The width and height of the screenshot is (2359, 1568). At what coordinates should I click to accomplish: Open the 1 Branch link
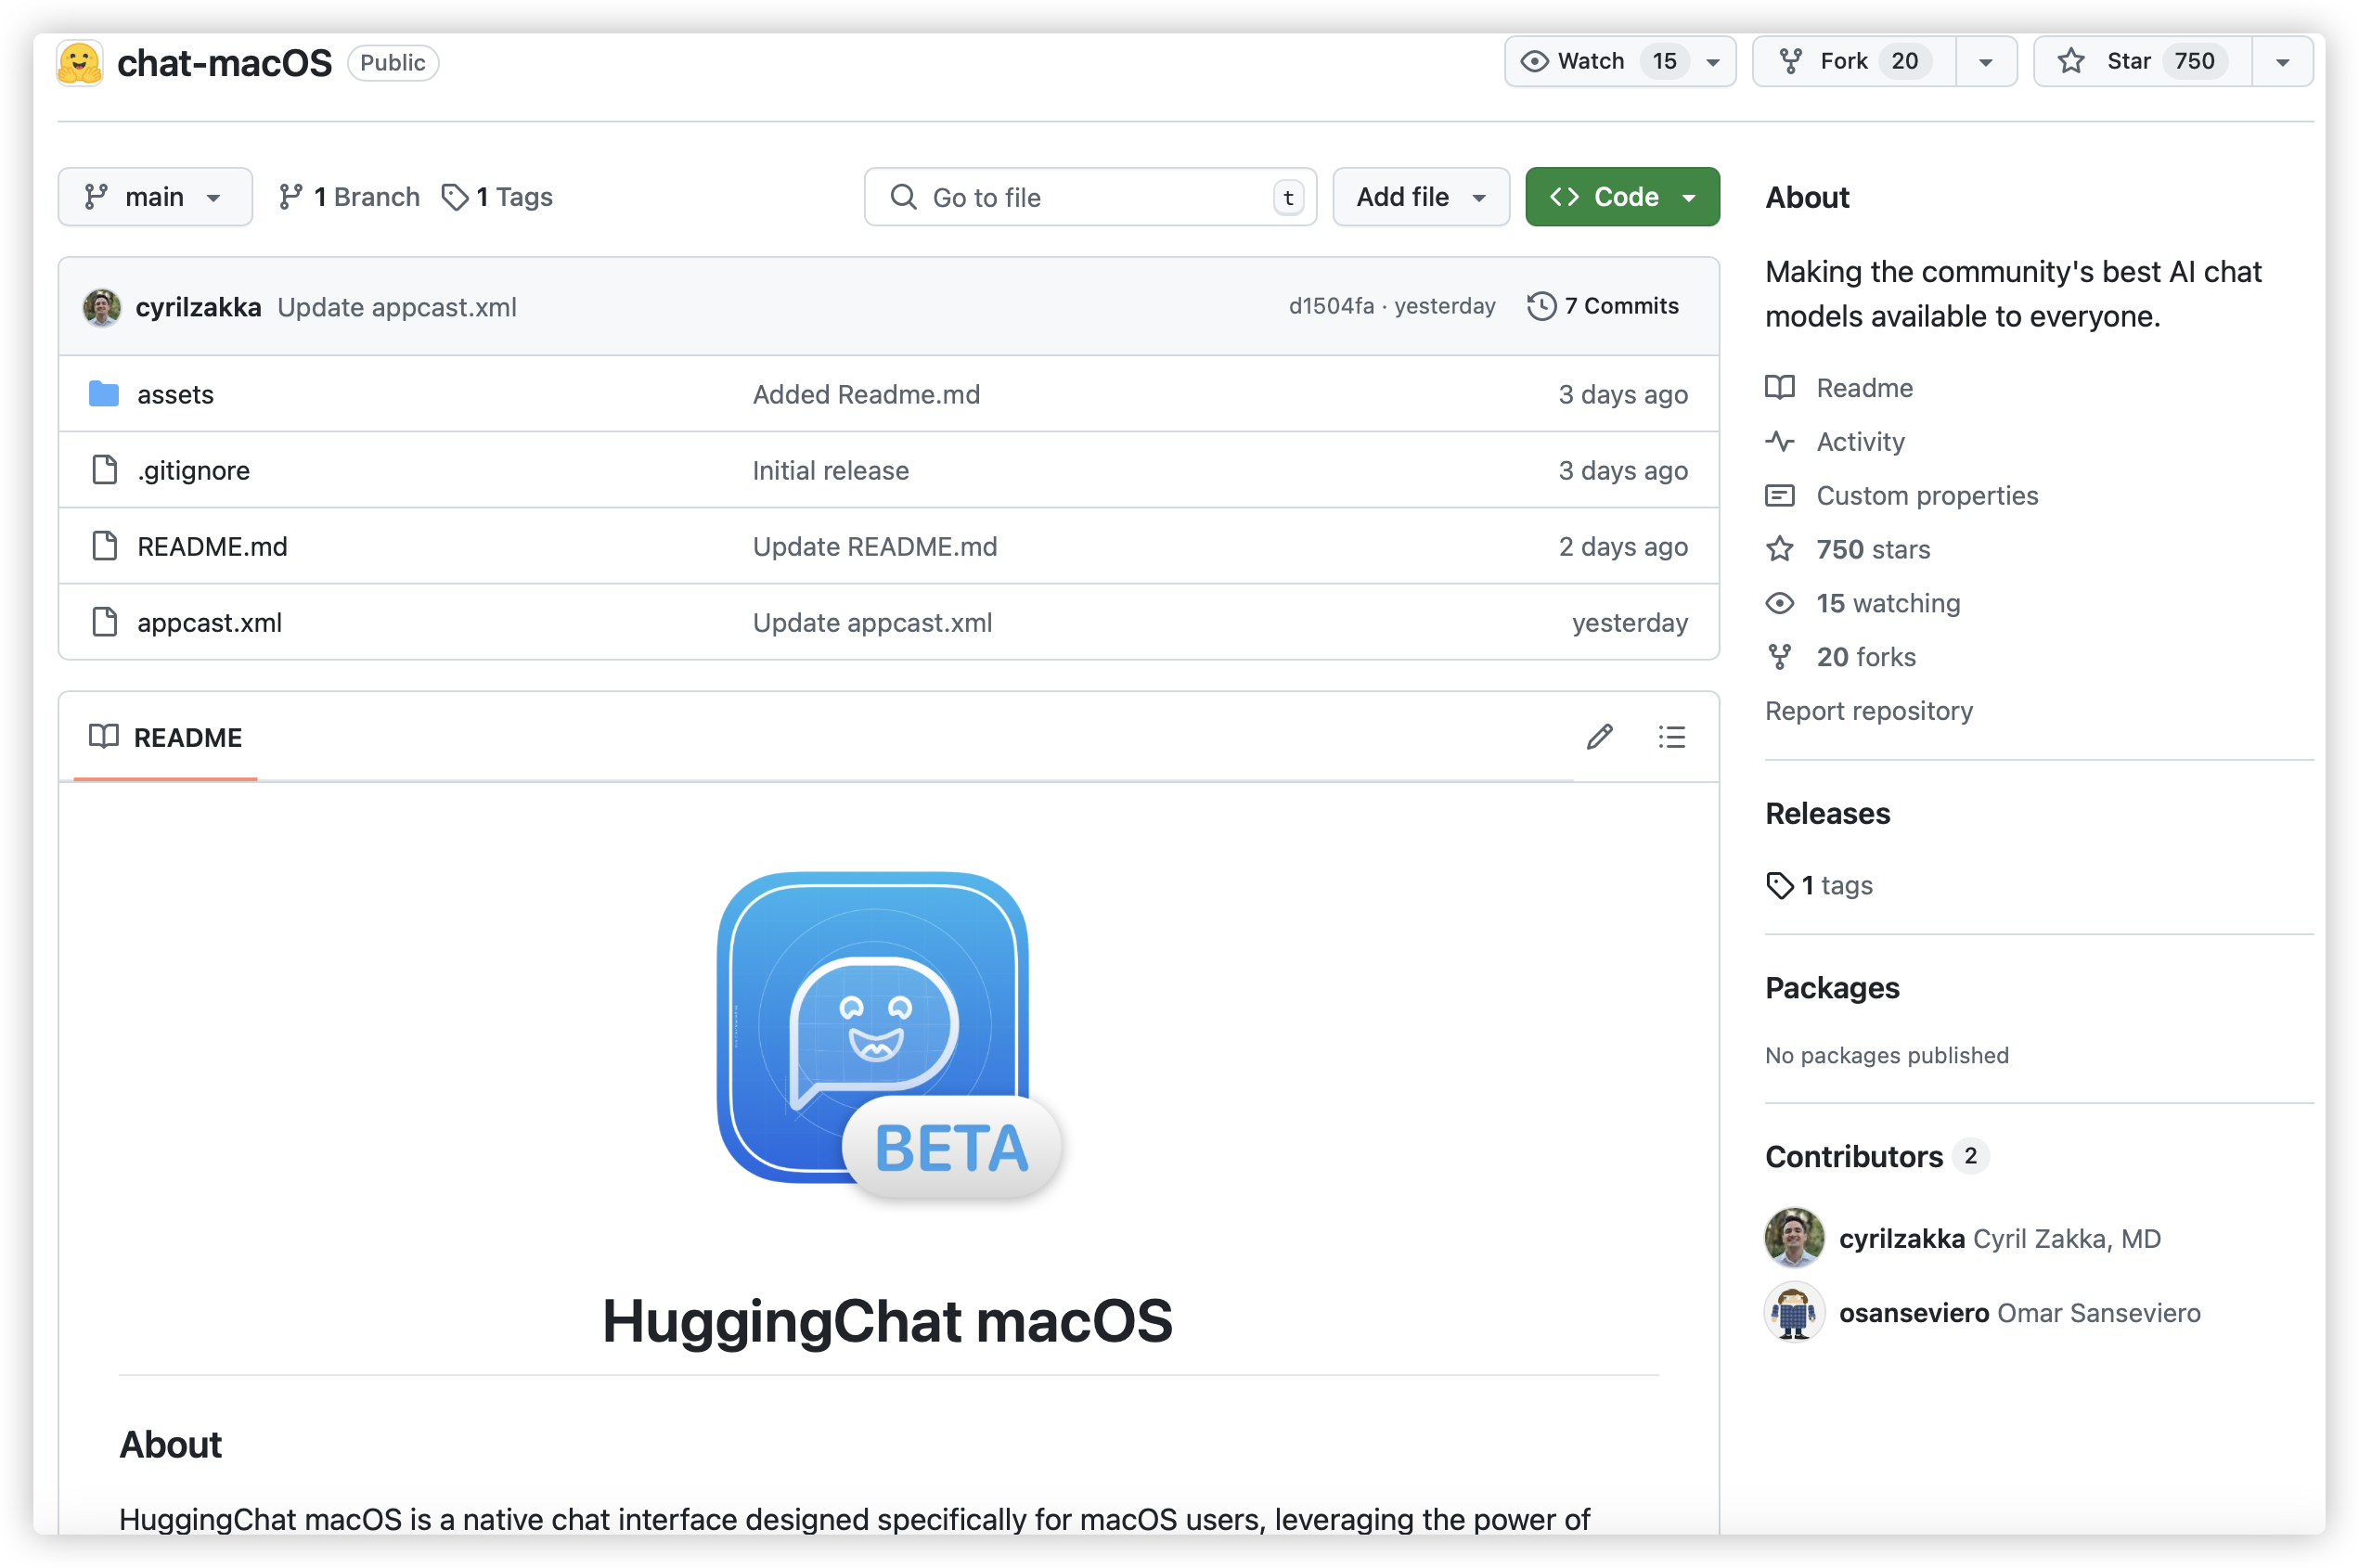click(x=348, y=197)
